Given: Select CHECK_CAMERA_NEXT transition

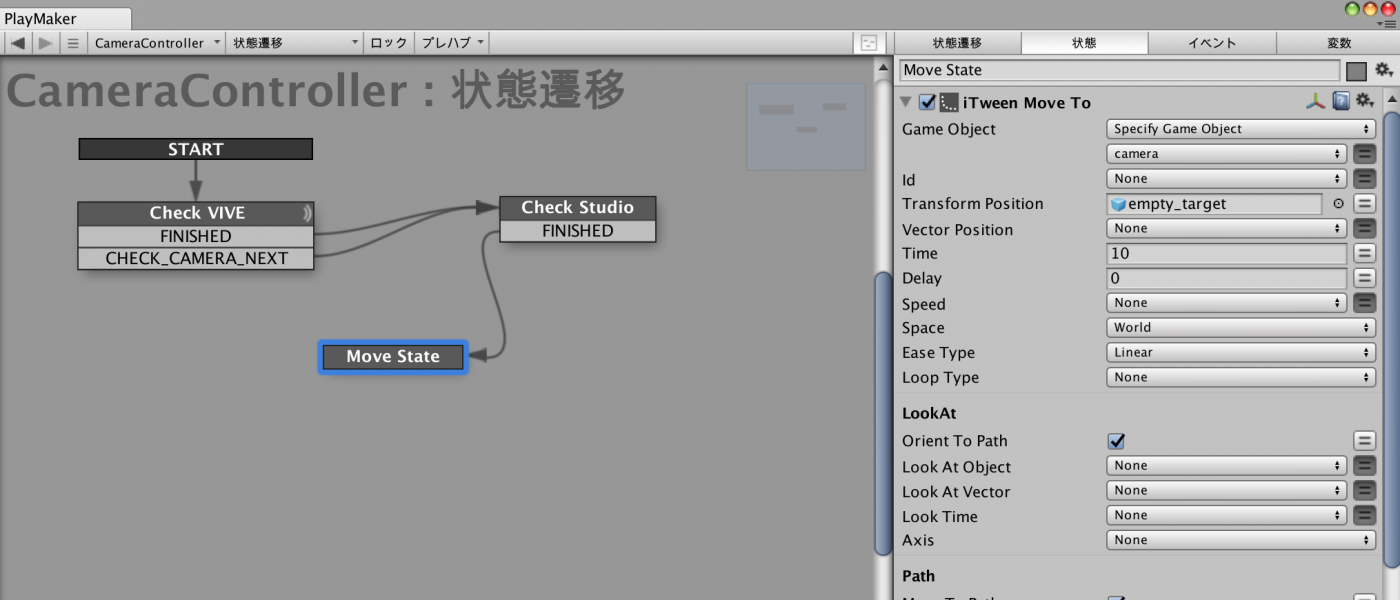Looking at the screenshot, I should click(x=196, y=258).
